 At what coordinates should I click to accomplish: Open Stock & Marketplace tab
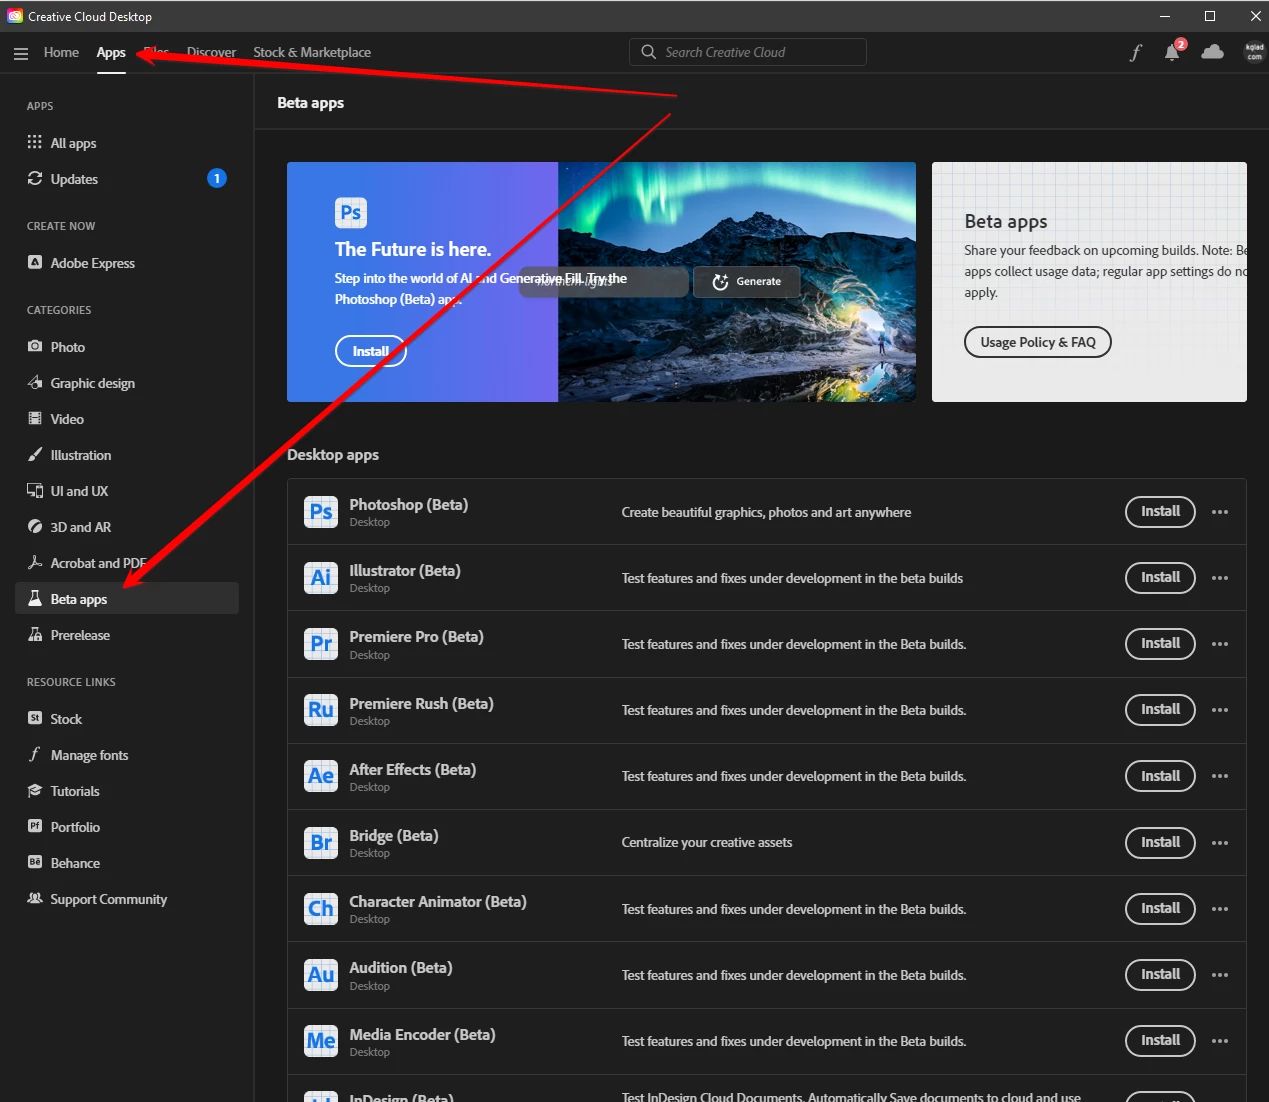click(312, 52)
